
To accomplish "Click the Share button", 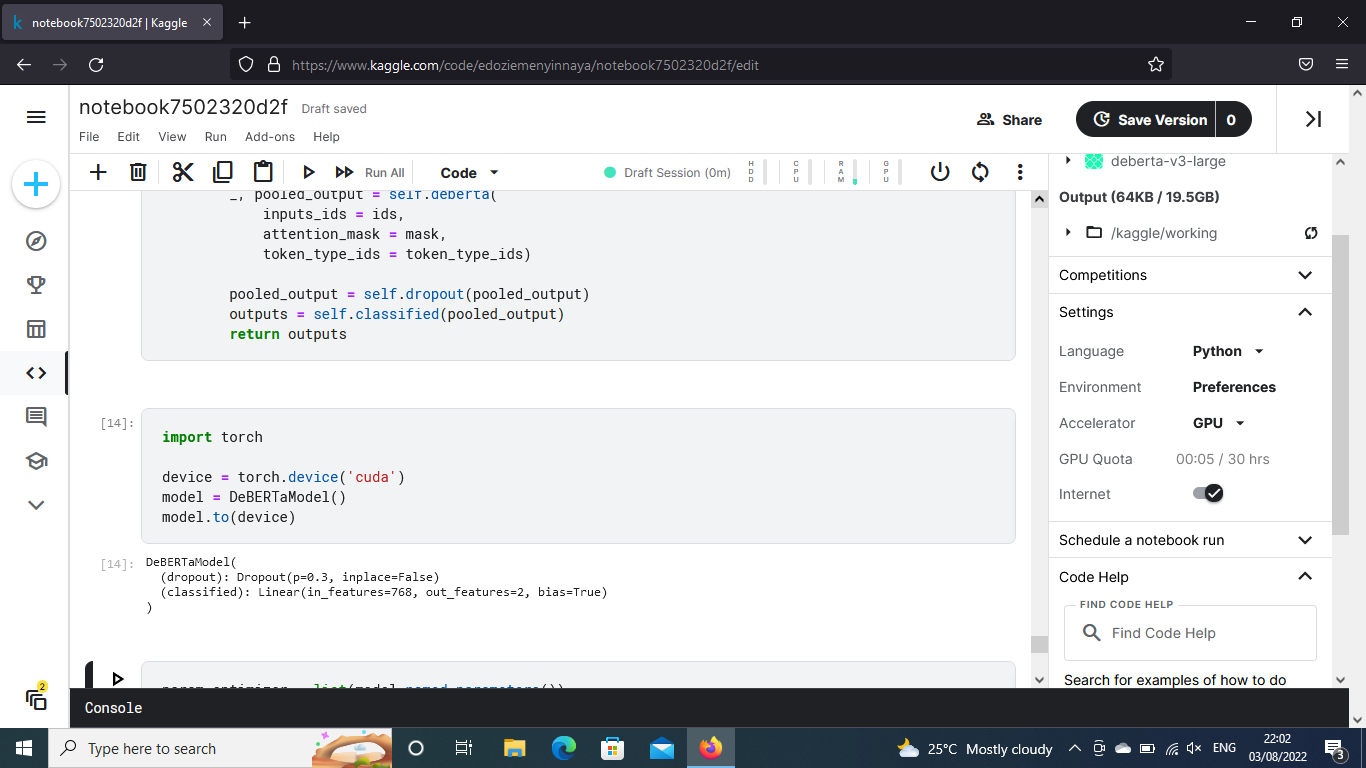I will click(x=1009, y=119).
